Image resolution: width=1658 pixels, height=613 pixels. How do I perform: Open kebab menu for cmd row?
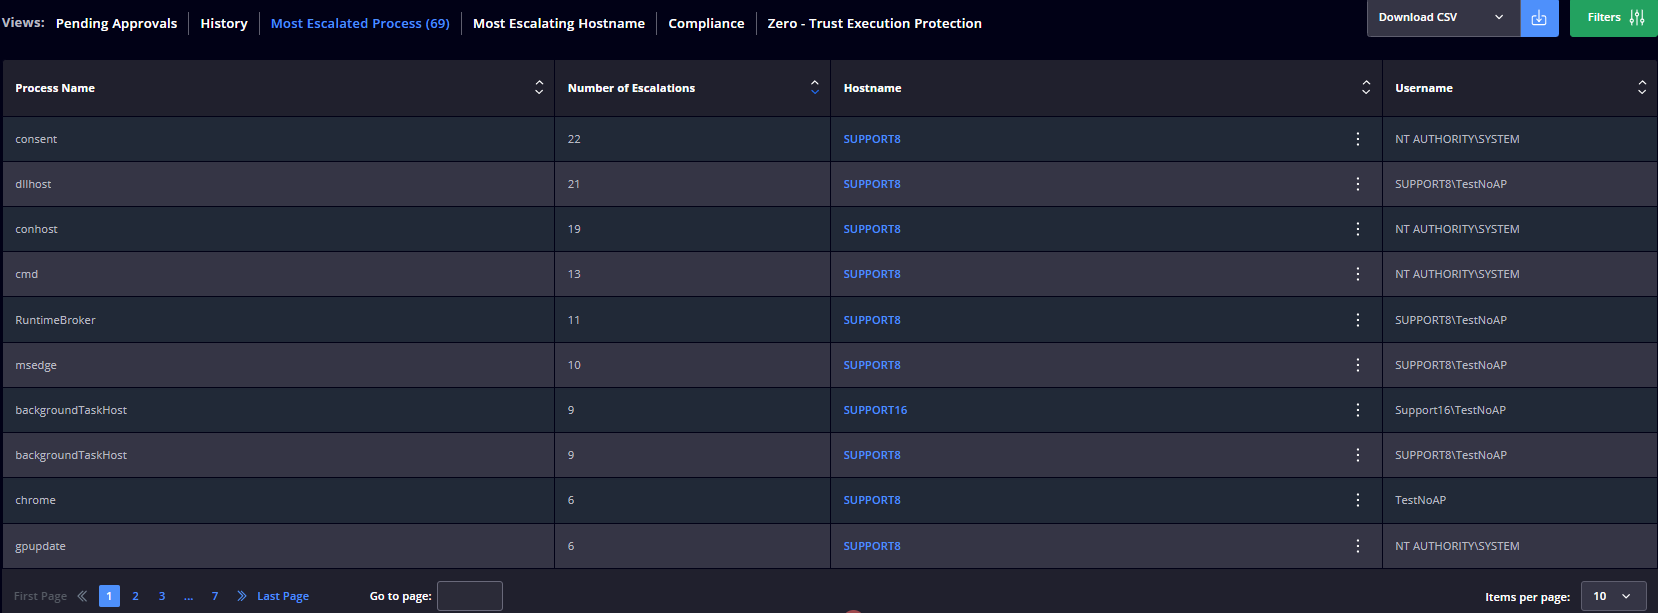coord(1357,274)
